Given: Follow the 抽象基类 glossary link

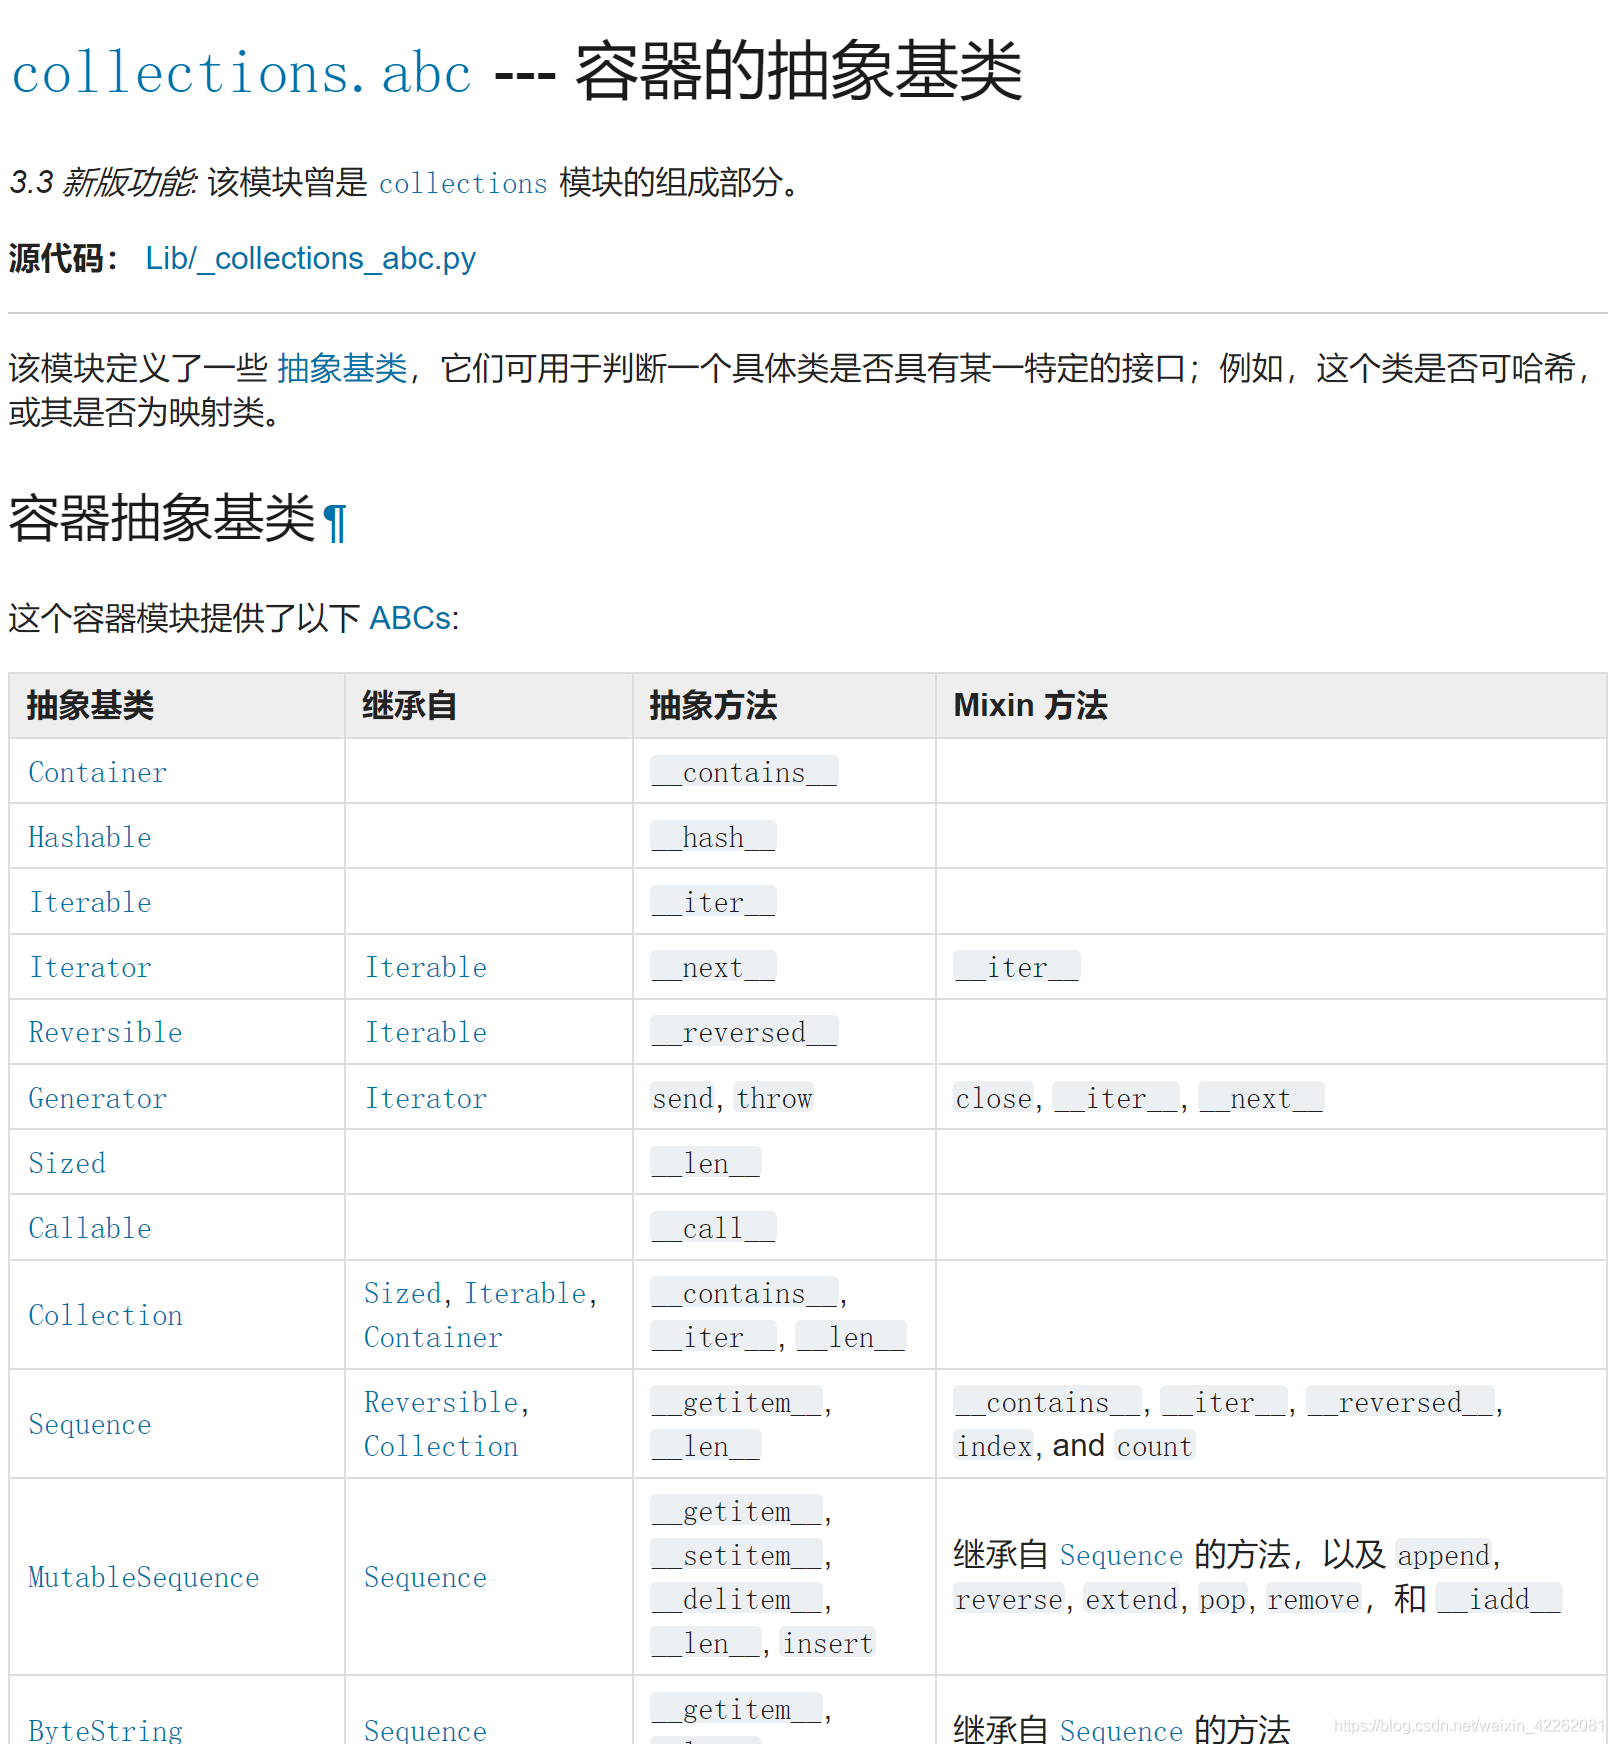Looking at the screenshot, I should coord(342,368).
